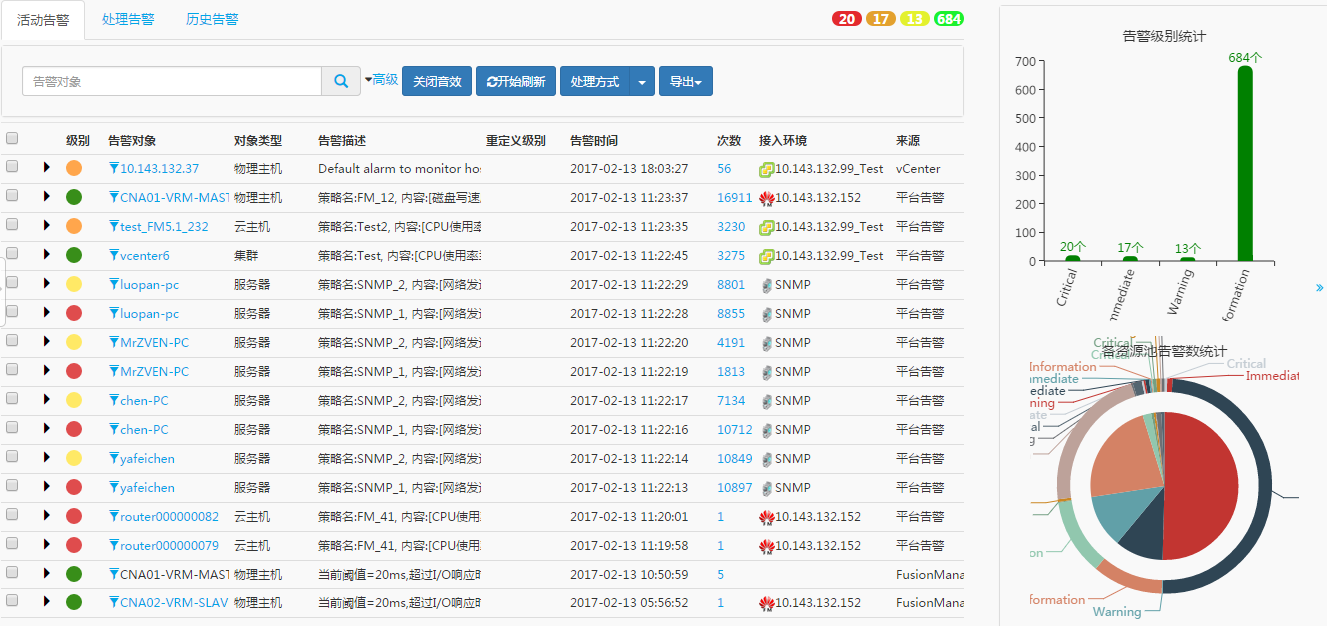
Task: Click the filter icon beside vcenter6
Action: (x=114, y=256)
